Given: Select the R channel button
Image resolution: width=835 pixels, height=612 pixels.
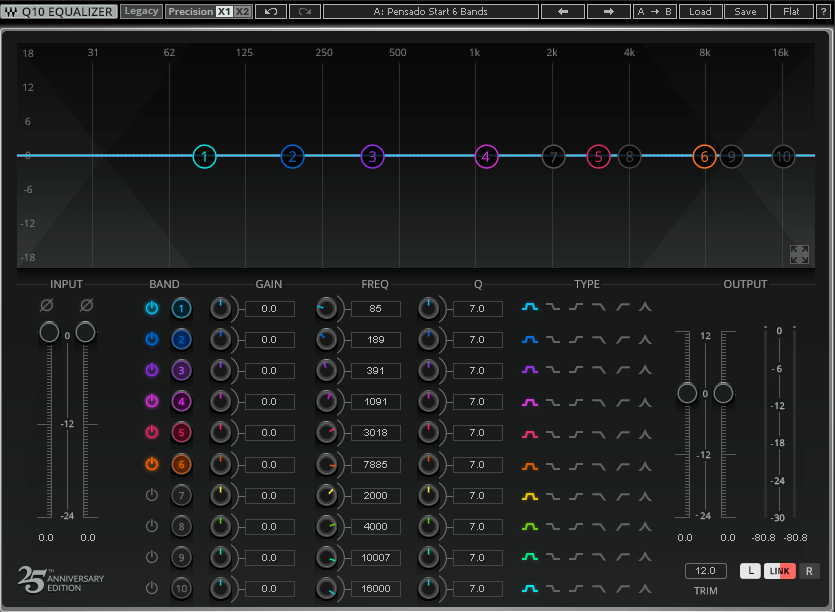Looking at the screenshot, I should pos(809,571).
